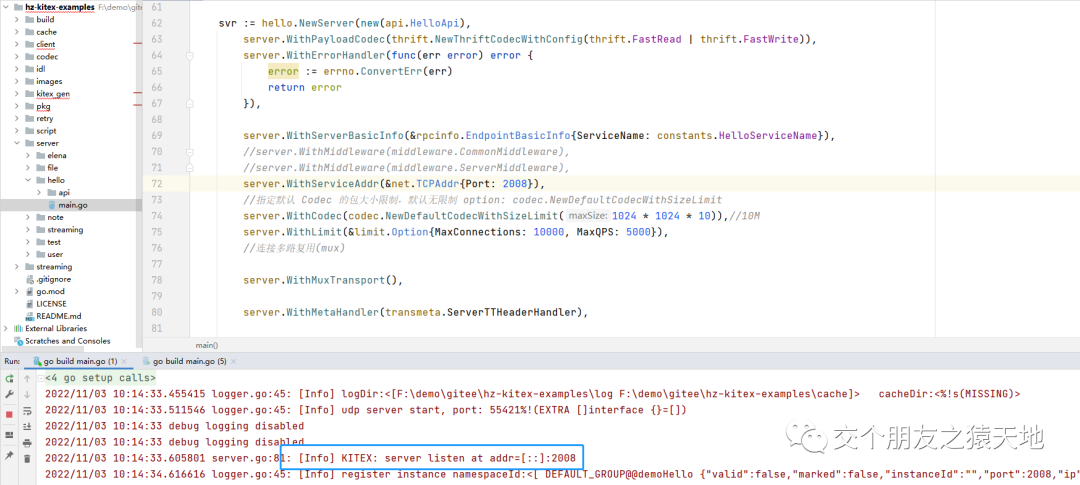Click the Scratches and Consoles icon
1080x485 pixels.
pyautogui.click(x=18, y=341)
